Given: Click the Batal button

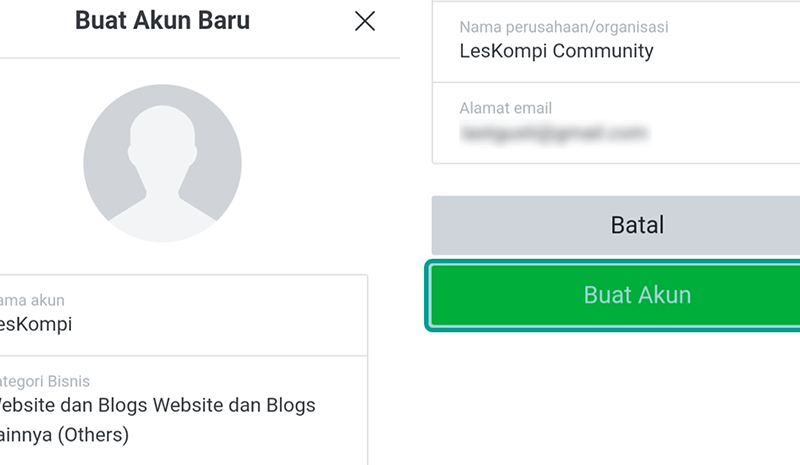Looking at the screenshot, I should (x=616, y=225).
